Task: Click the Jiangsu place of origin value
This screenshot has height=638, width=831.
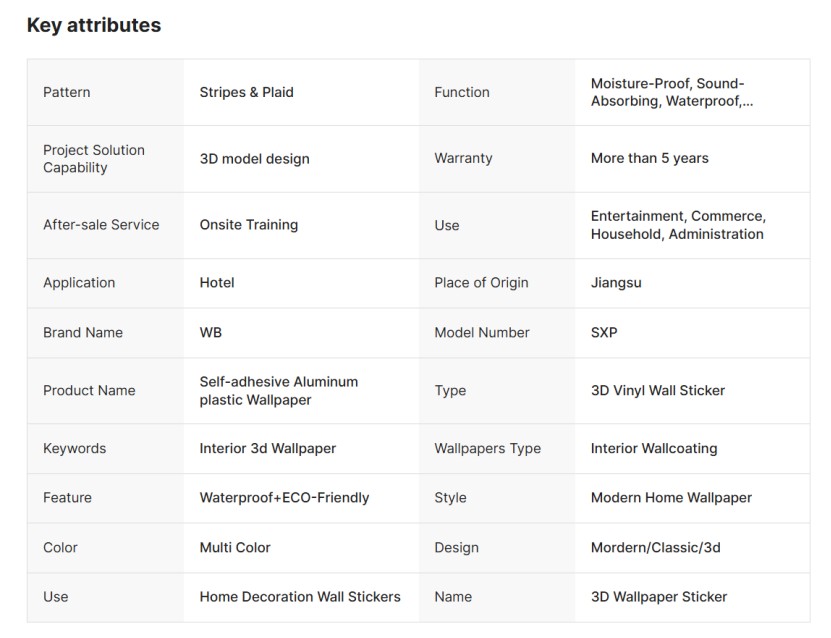Action: [616, 283]
